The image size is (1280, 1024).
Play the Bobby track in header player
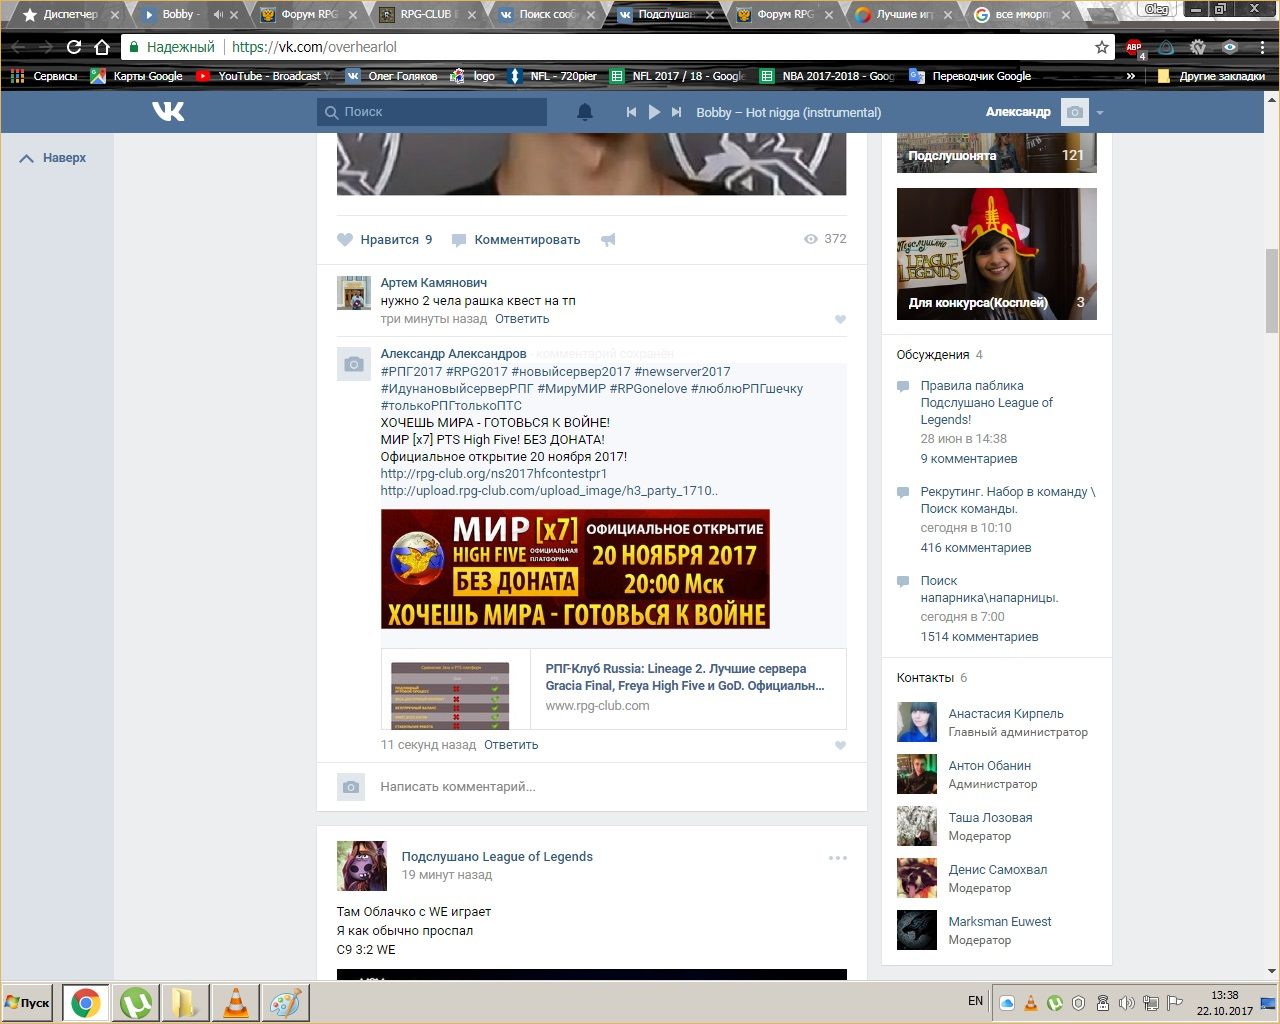coord(654,112)
